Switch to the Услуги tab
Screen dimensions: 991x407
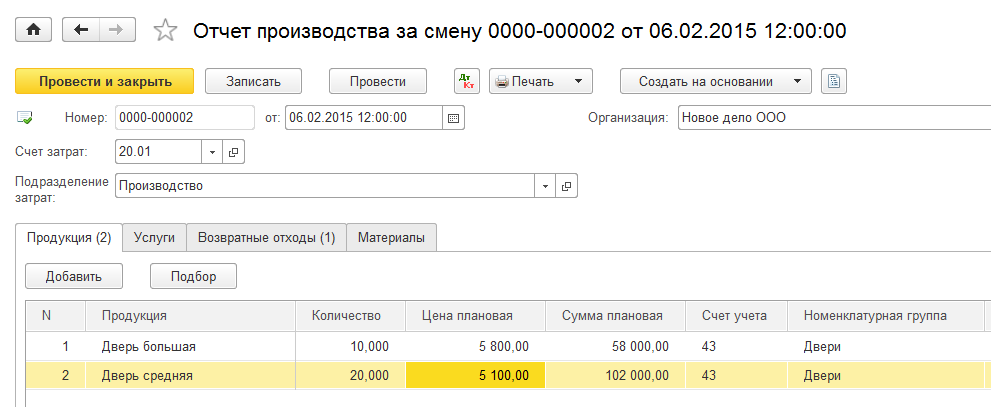154,238
